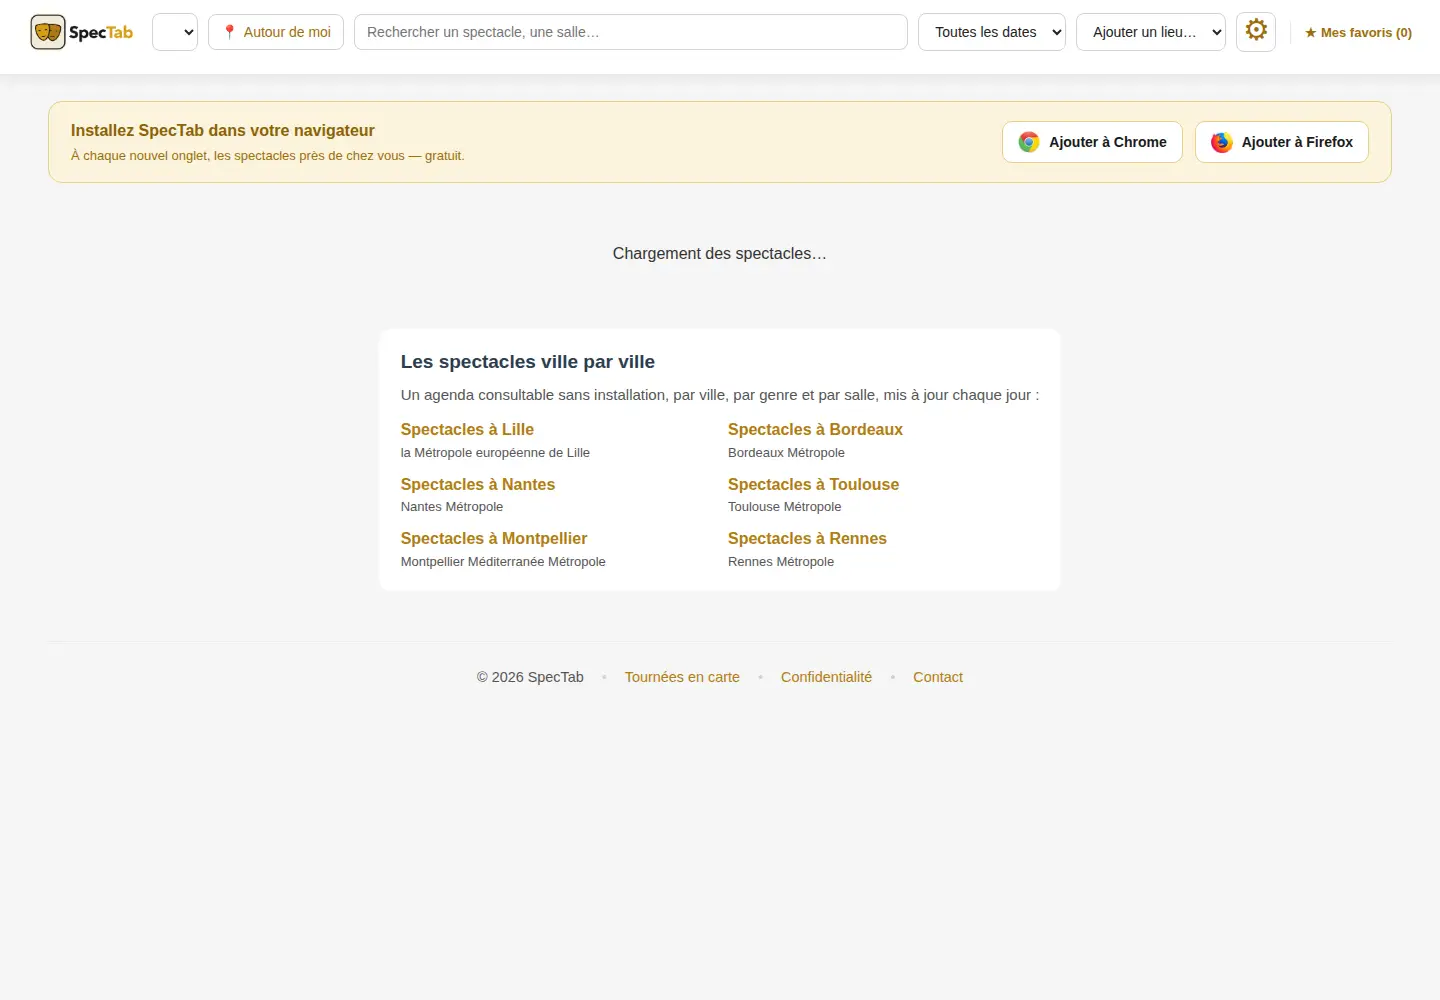Viewport: 1440px width, 1000px height.
Task: Click the text "Chargement des spectacles…"
Action: pos(720,253)
